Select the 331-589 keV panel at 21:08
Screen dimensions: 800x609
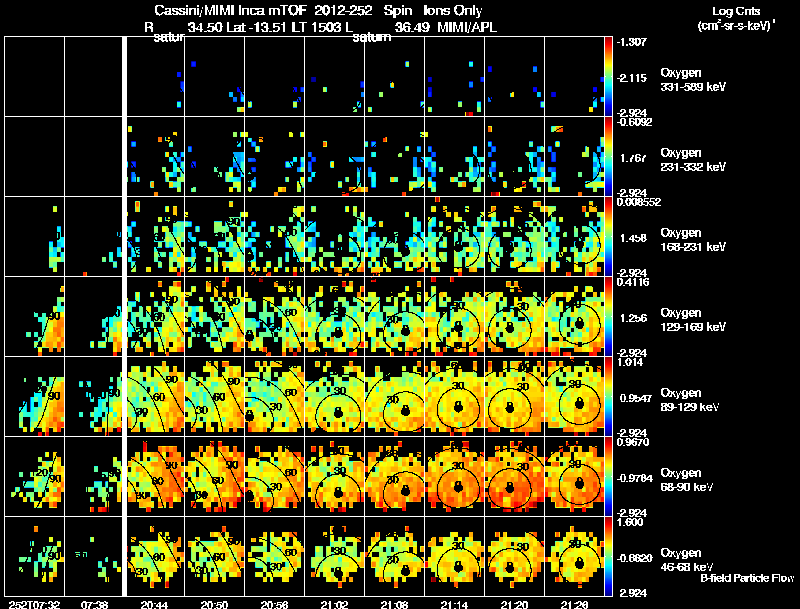point(394,77)
